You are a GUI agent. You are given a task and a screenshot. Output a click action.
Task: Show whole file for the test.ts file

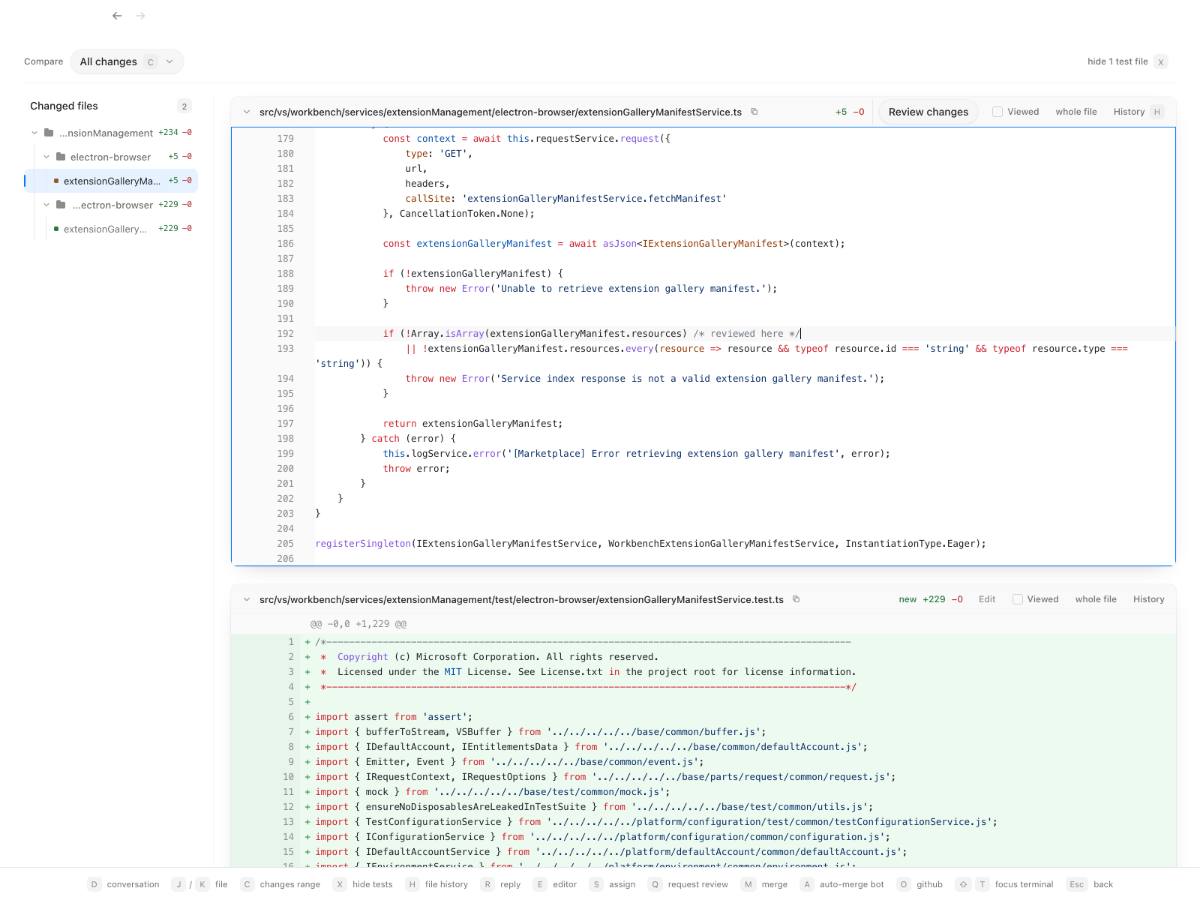coord(1096,599)
